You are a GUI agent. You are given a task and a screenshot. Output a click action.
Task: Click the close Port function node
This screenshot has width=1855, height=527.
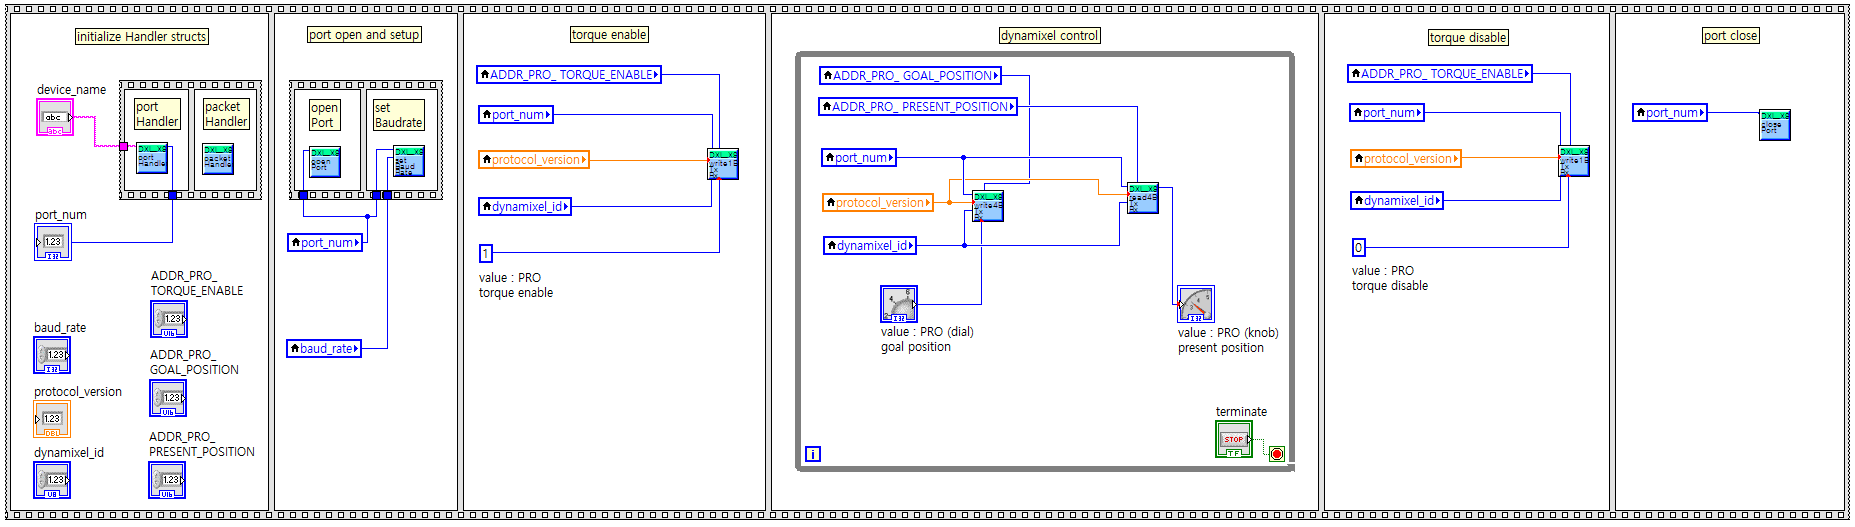tap(1775, 125)
